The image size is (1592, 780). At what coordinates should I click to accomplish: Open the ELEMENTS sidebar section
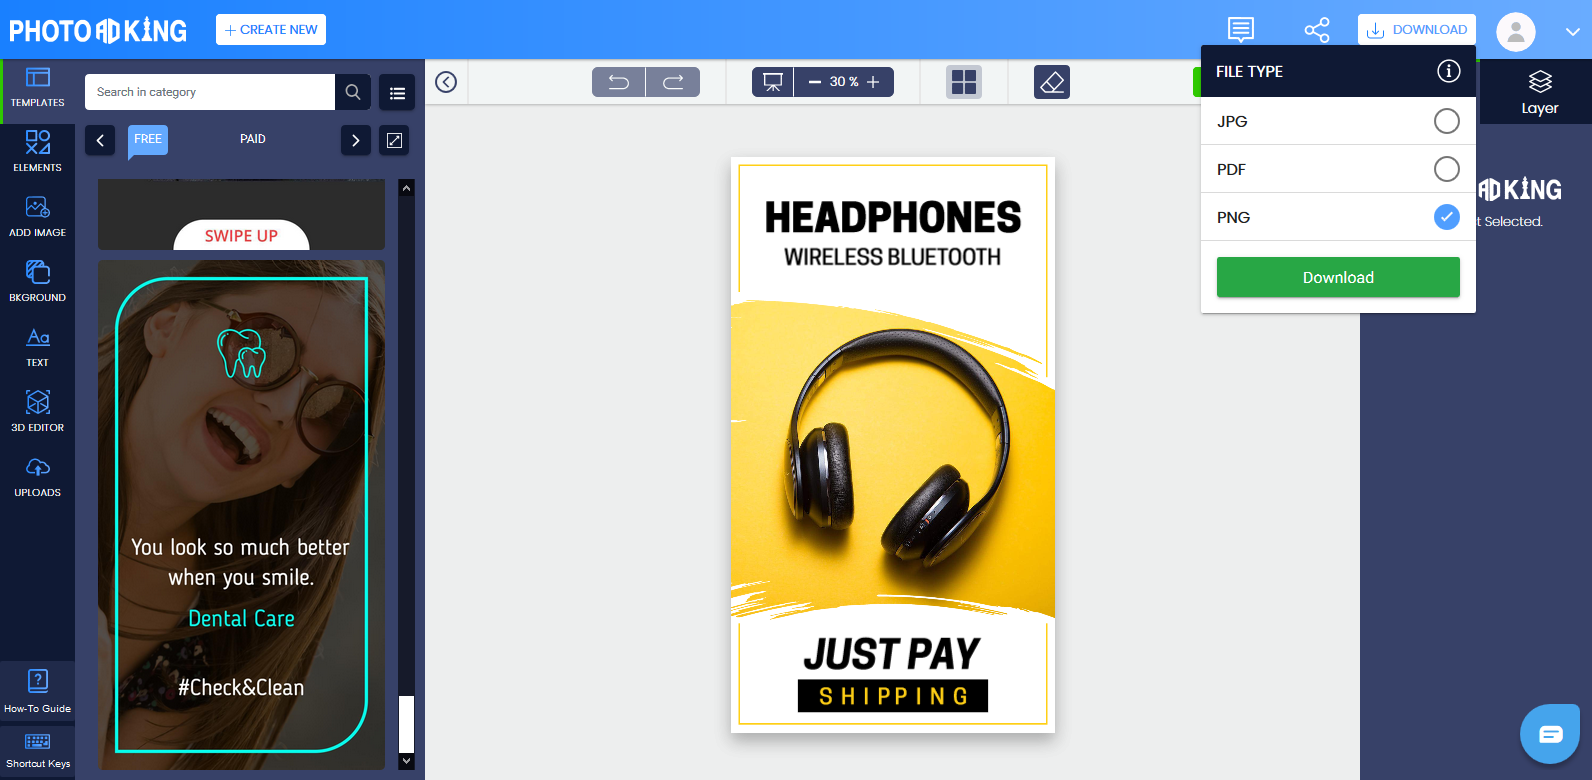click(37, 150)
